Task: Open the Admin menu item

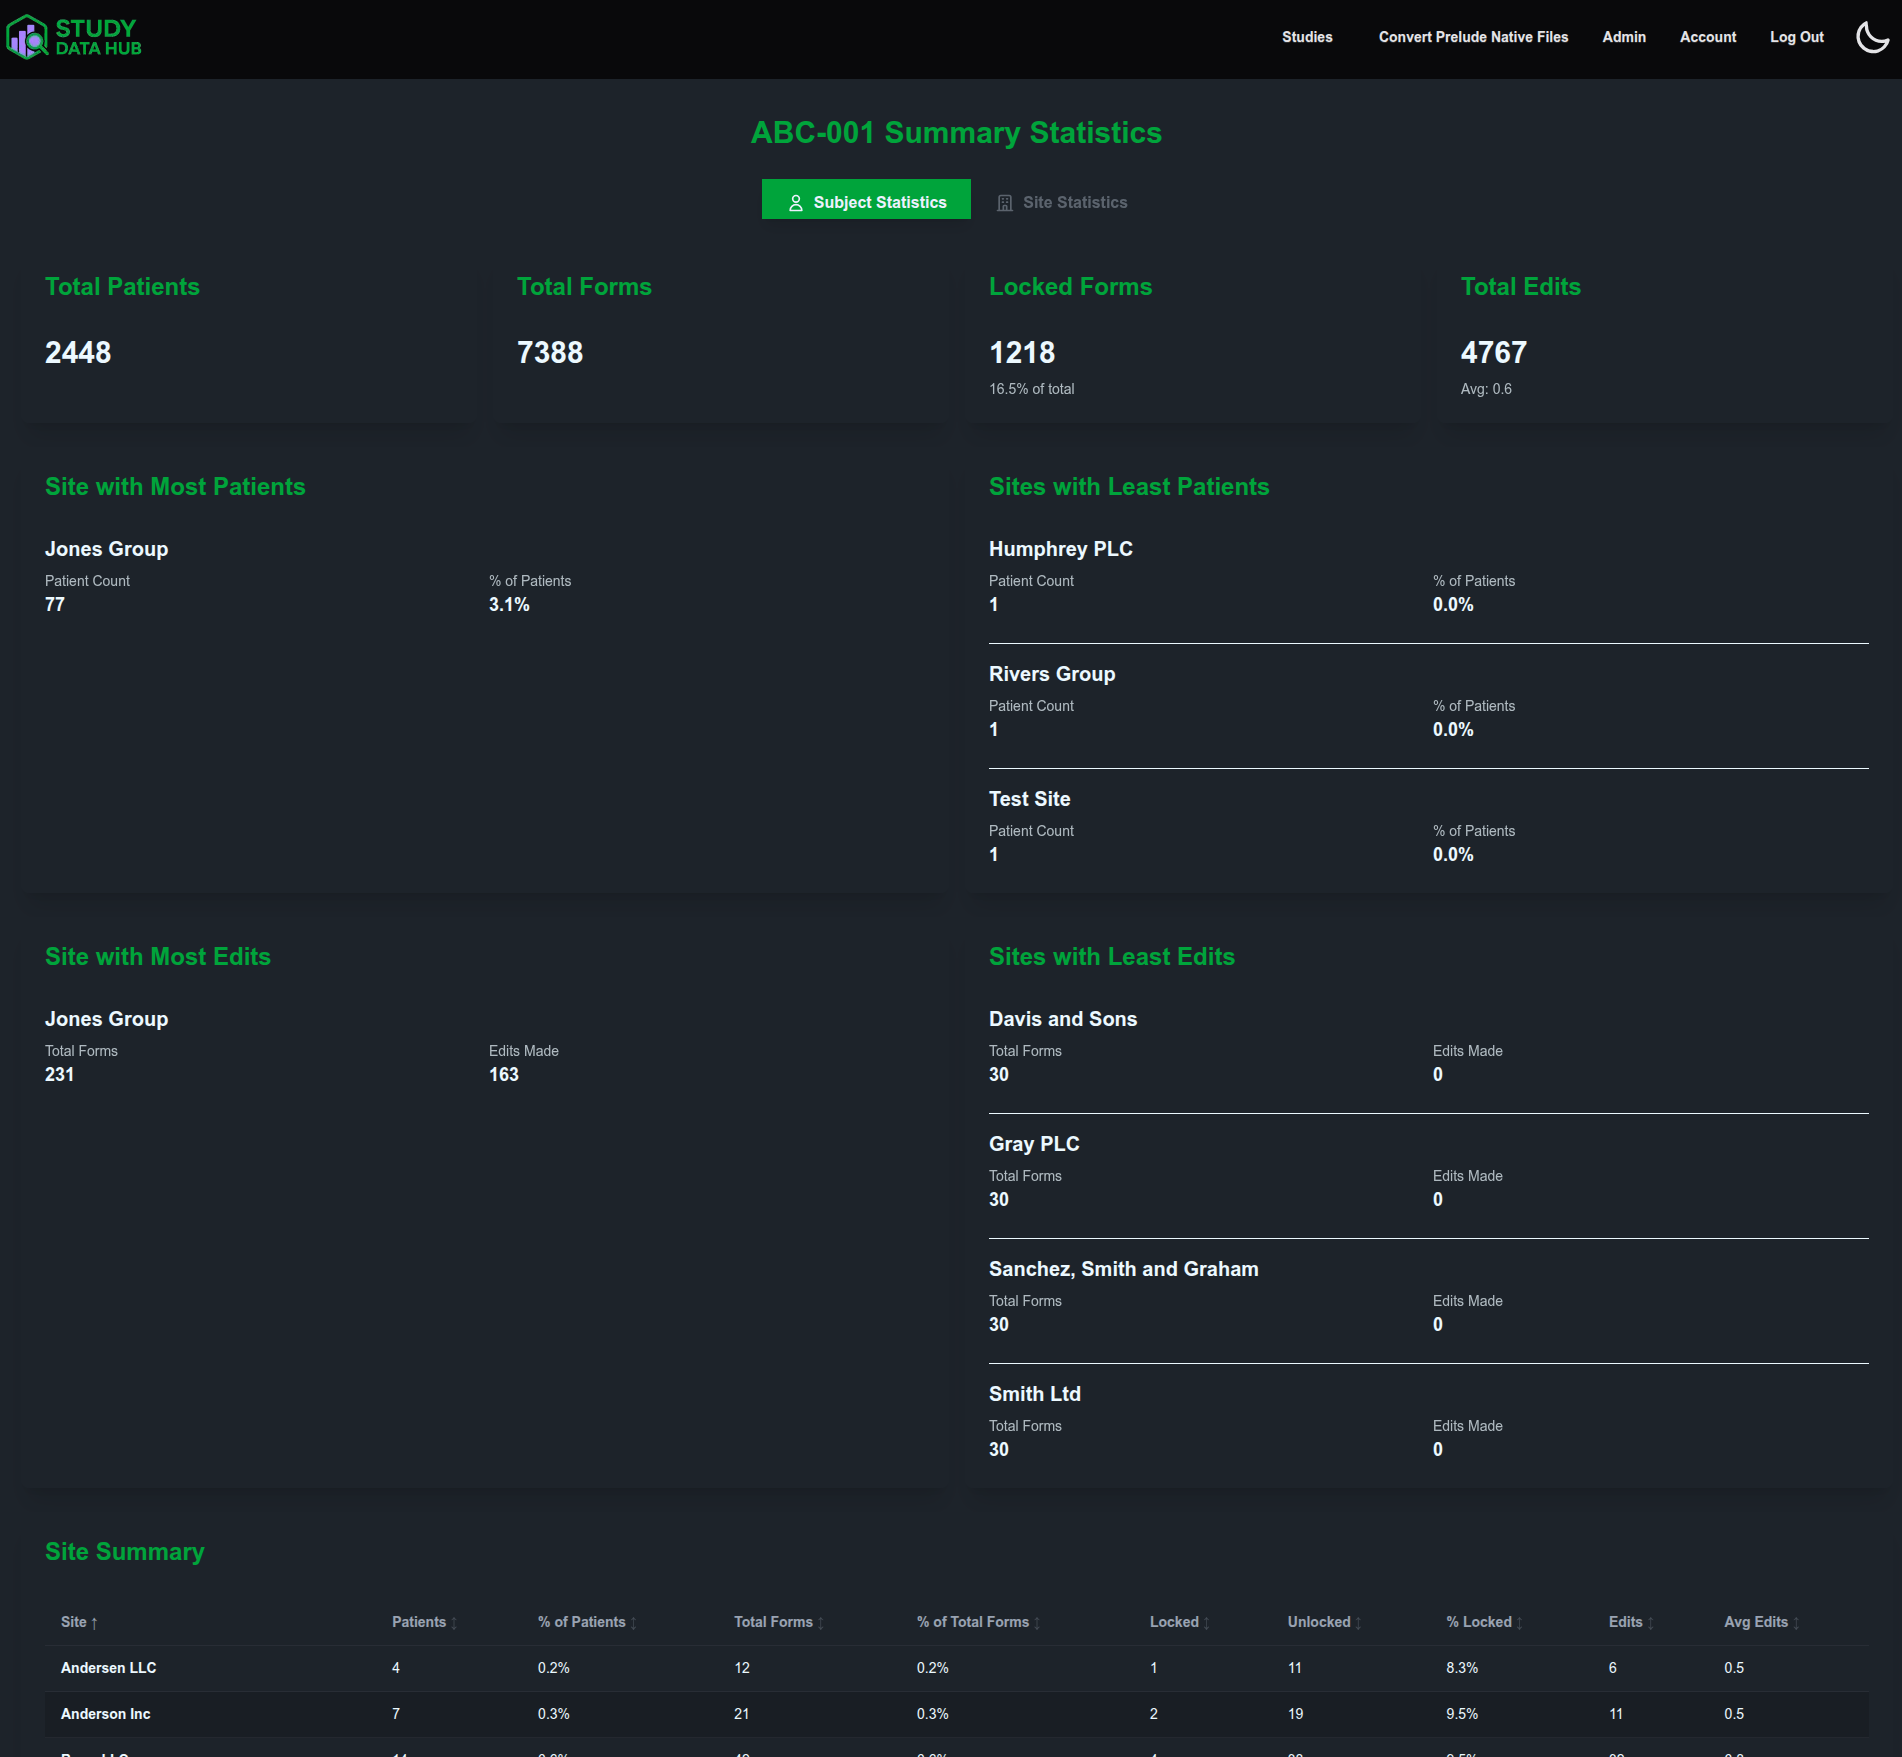Action: click(1623, 37)
